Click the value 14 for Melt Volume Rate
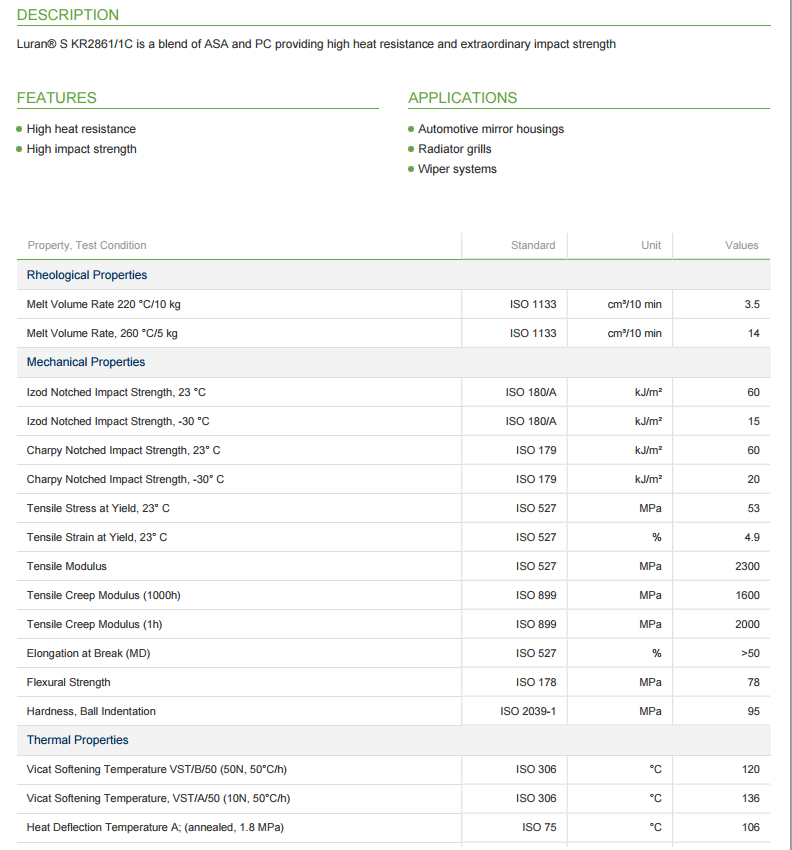This screenshot has height=850, width=792. click(754, 333)
